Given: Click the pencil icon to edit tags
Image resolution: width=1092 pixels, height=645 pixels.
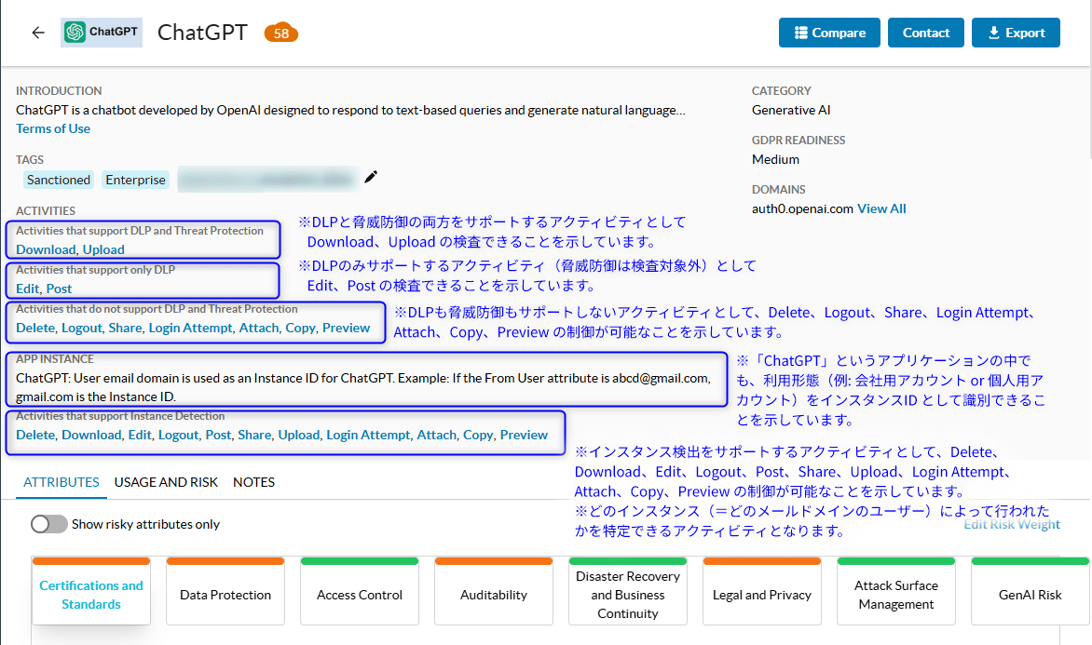Looking at the screenshot, I should pyautogui.click(x=371, y=177).
